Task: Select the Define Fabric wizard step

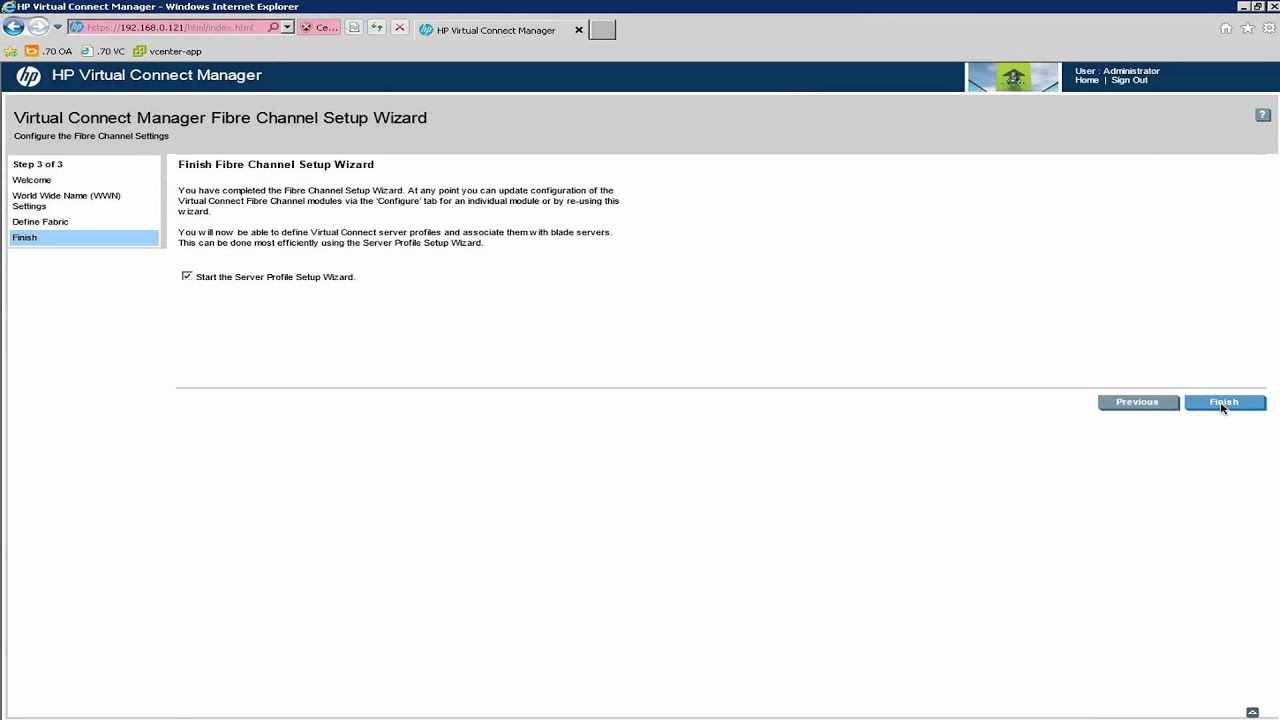Action: tap(40, 222)
